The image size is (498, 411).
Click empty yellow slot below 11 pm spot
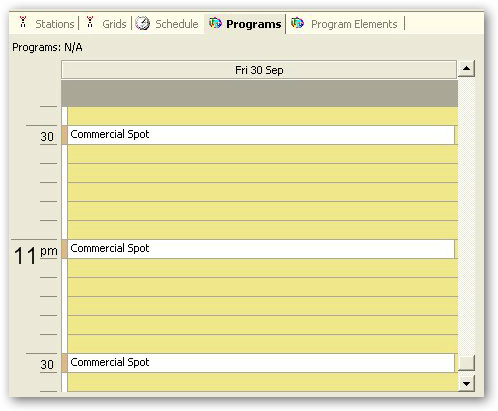(262, 268)
